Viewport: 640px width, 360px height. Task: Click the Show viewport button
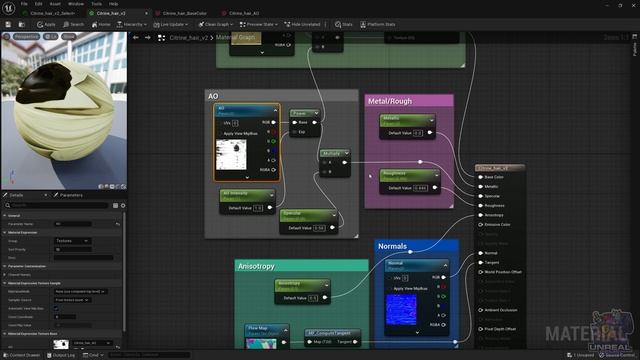pos(69,37)
